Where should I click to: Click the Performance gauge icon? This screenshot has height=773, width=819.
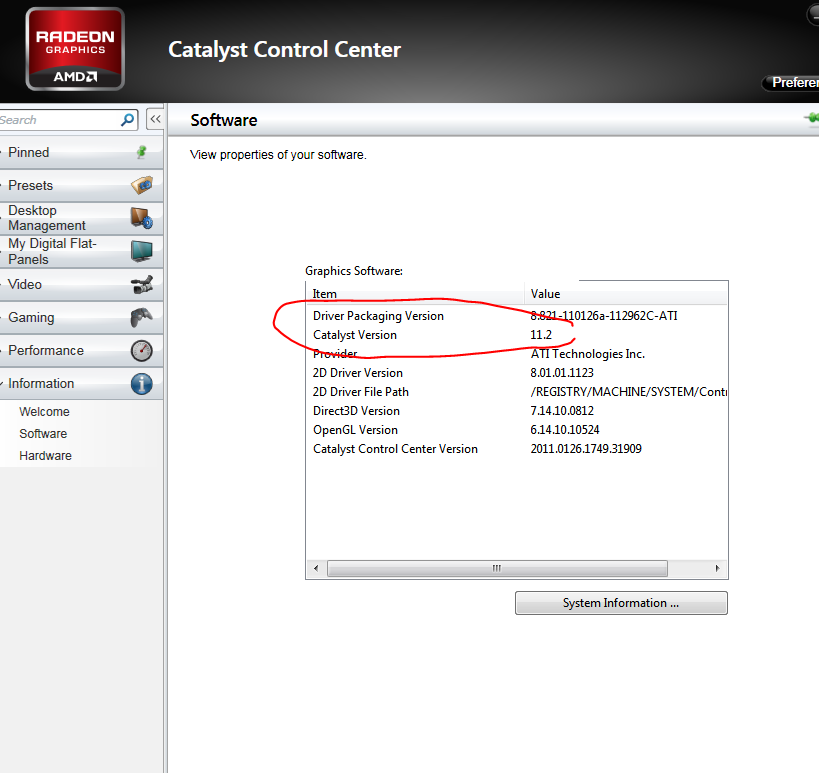(142, 350)
